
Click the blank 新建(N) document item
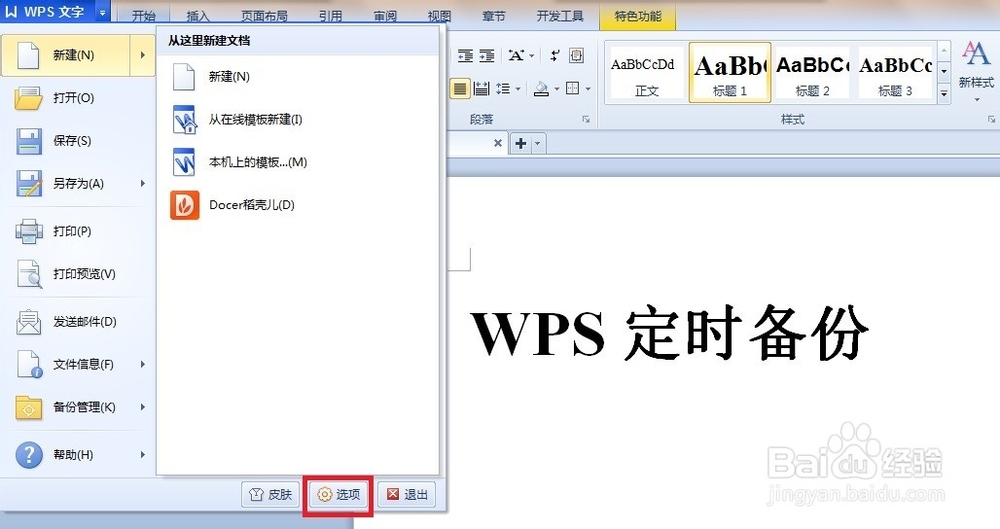[298, 77]
